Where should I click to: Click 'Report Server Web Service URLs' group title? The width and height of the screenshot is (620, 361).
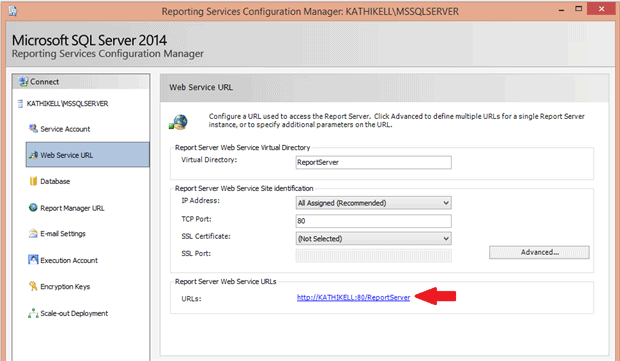click(225, 282)
